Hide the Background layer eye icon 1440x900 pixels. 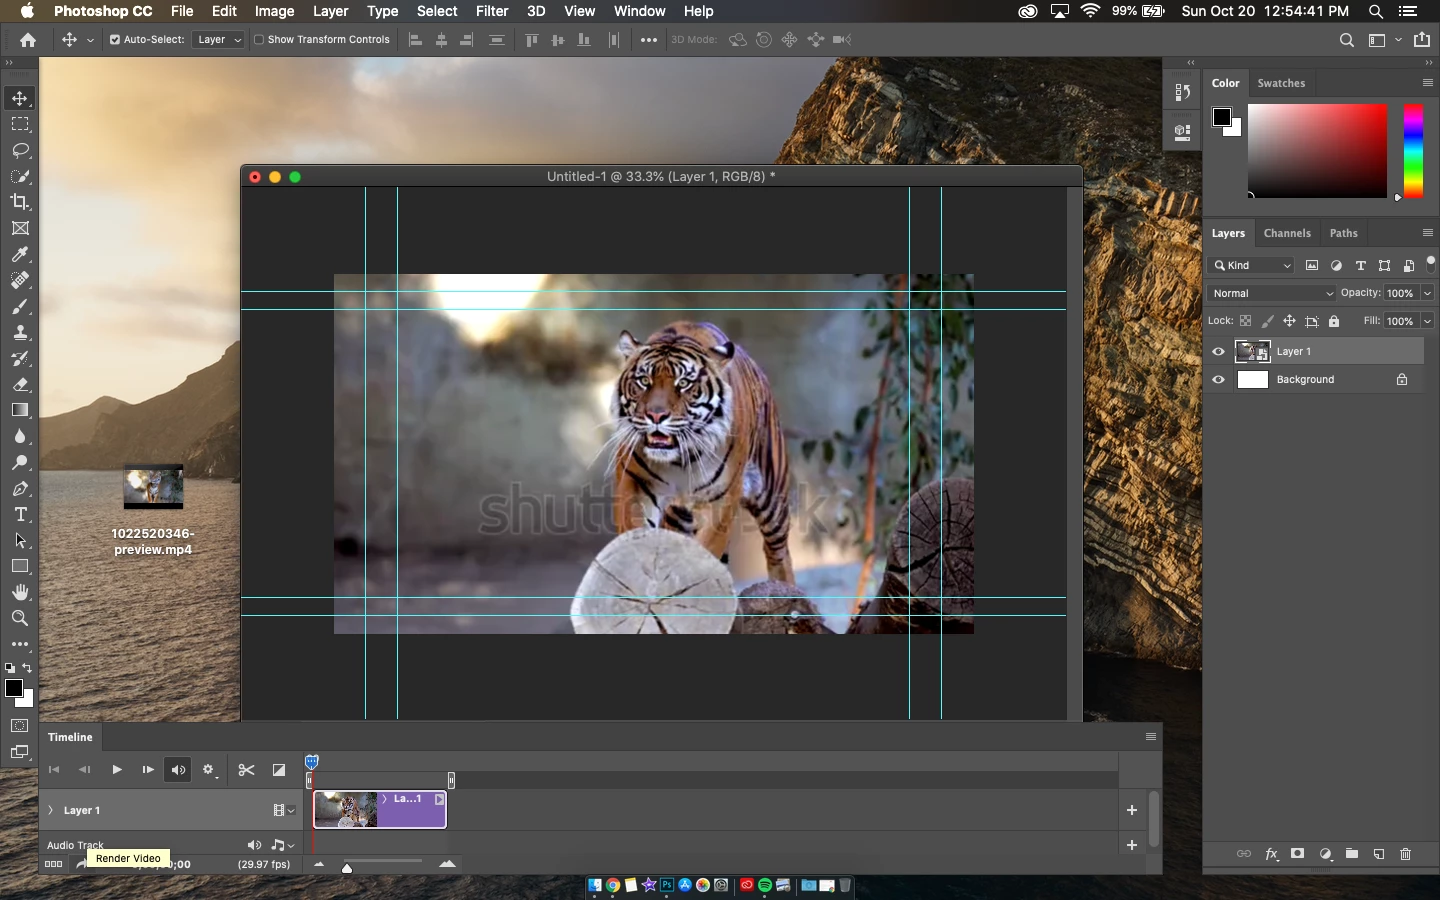click(x=1218, y=380)
